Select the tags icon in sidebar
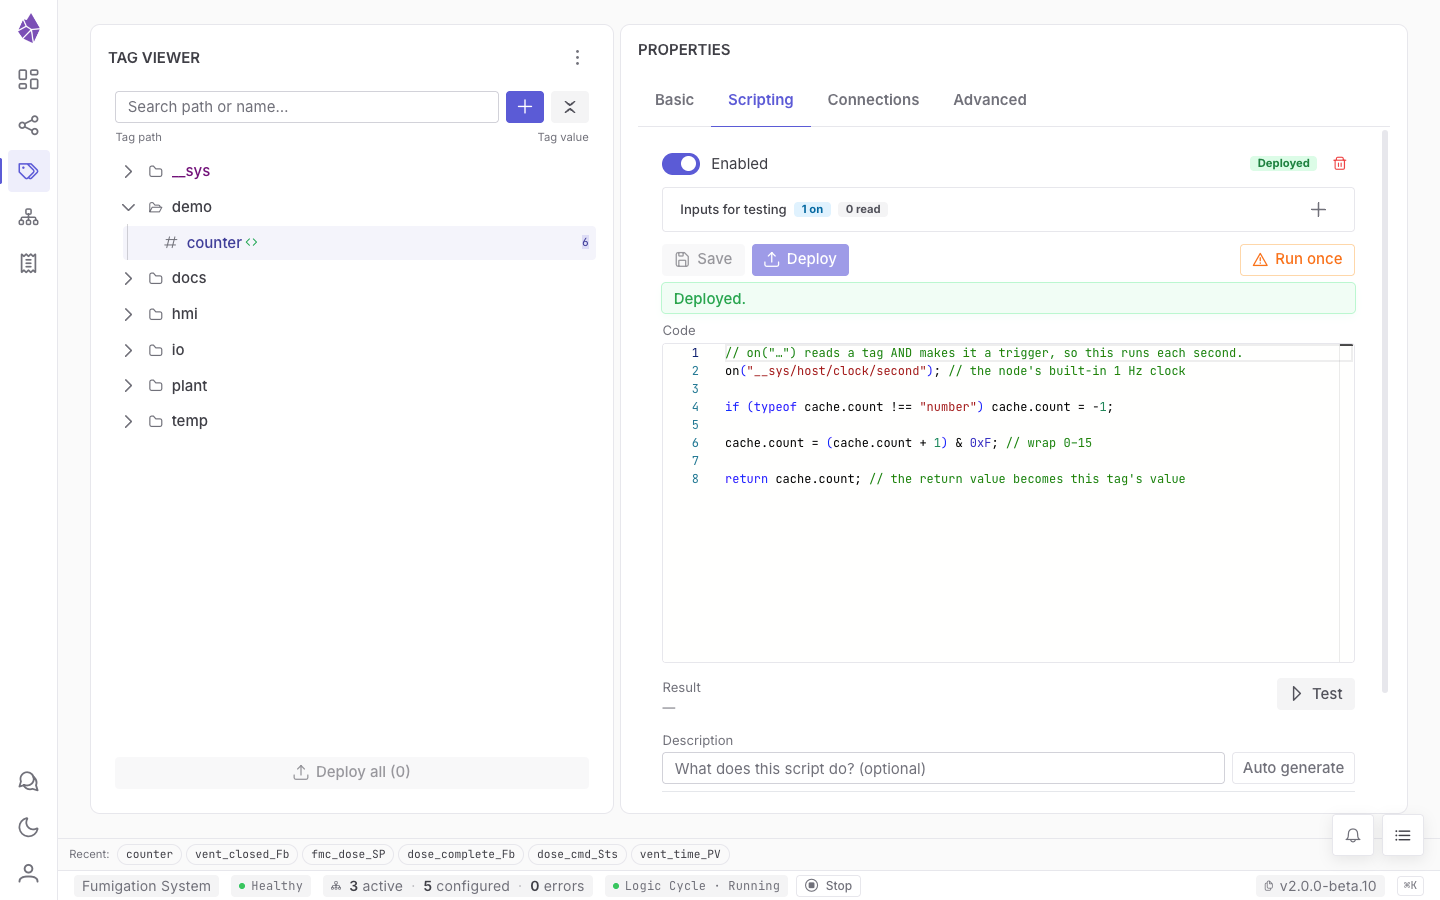Viewport: 1440px width, 900px height. [29, 171]
